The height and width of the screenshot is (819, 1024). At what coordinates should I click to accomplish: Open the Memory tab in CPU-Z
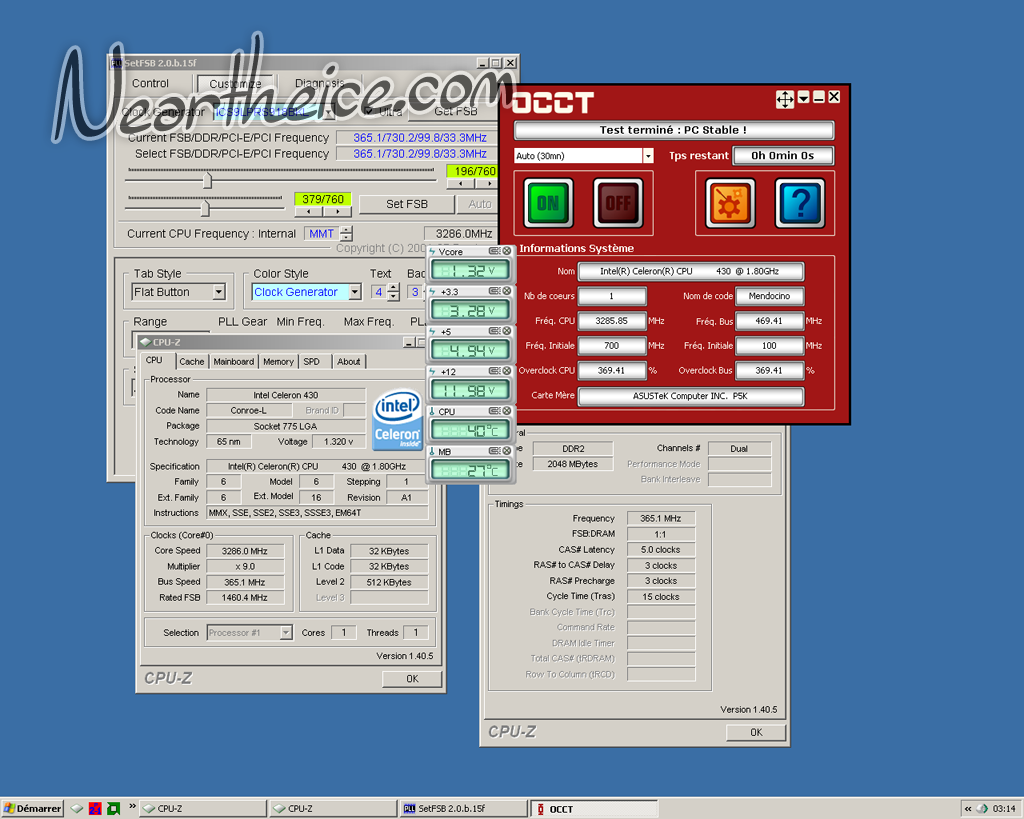(x=278, y=361)
